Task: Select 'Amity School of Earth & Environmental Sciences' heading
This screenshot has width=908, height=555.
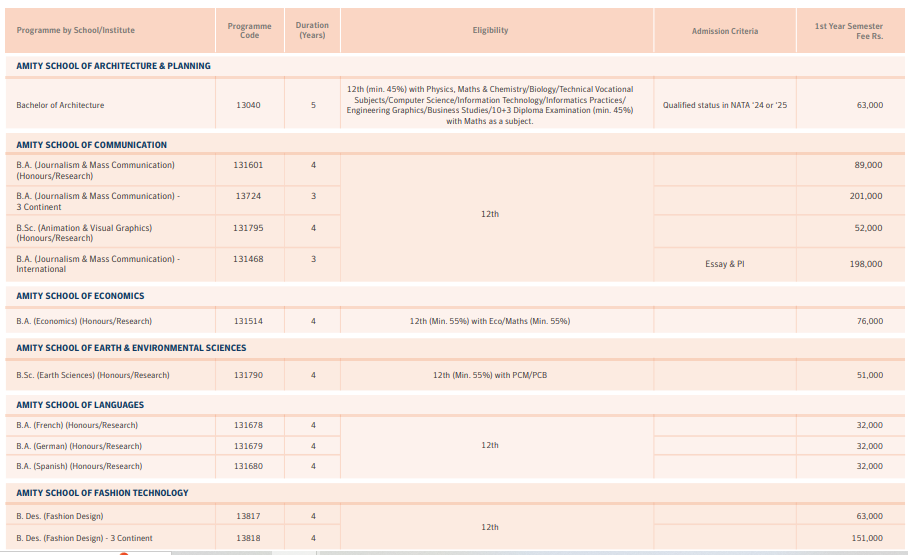Action: point(131,348)
